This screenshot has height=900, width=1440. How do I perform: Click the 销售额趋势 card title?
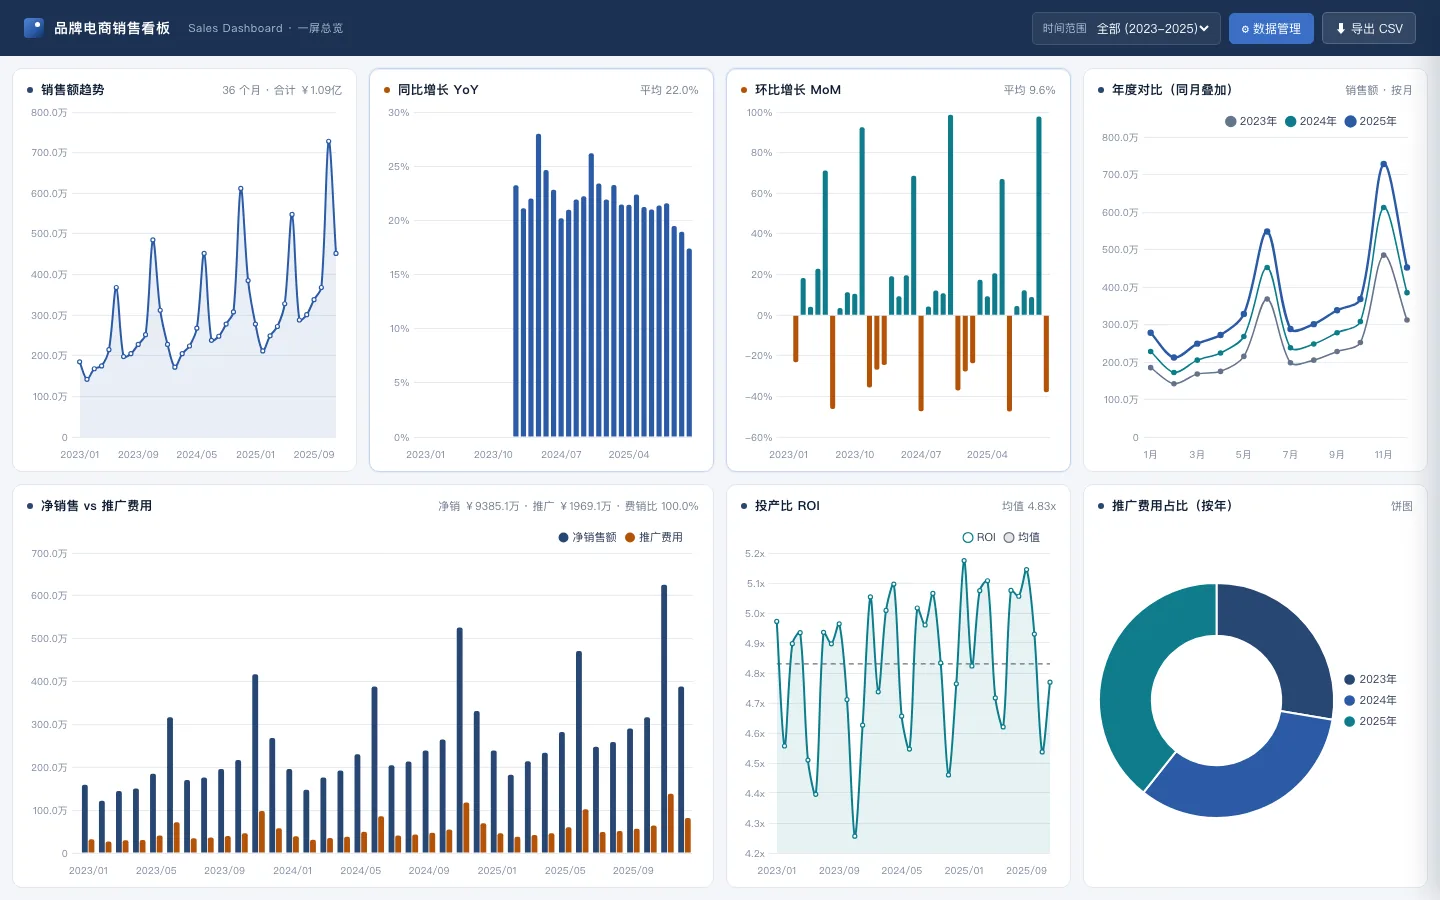[72, 90]
